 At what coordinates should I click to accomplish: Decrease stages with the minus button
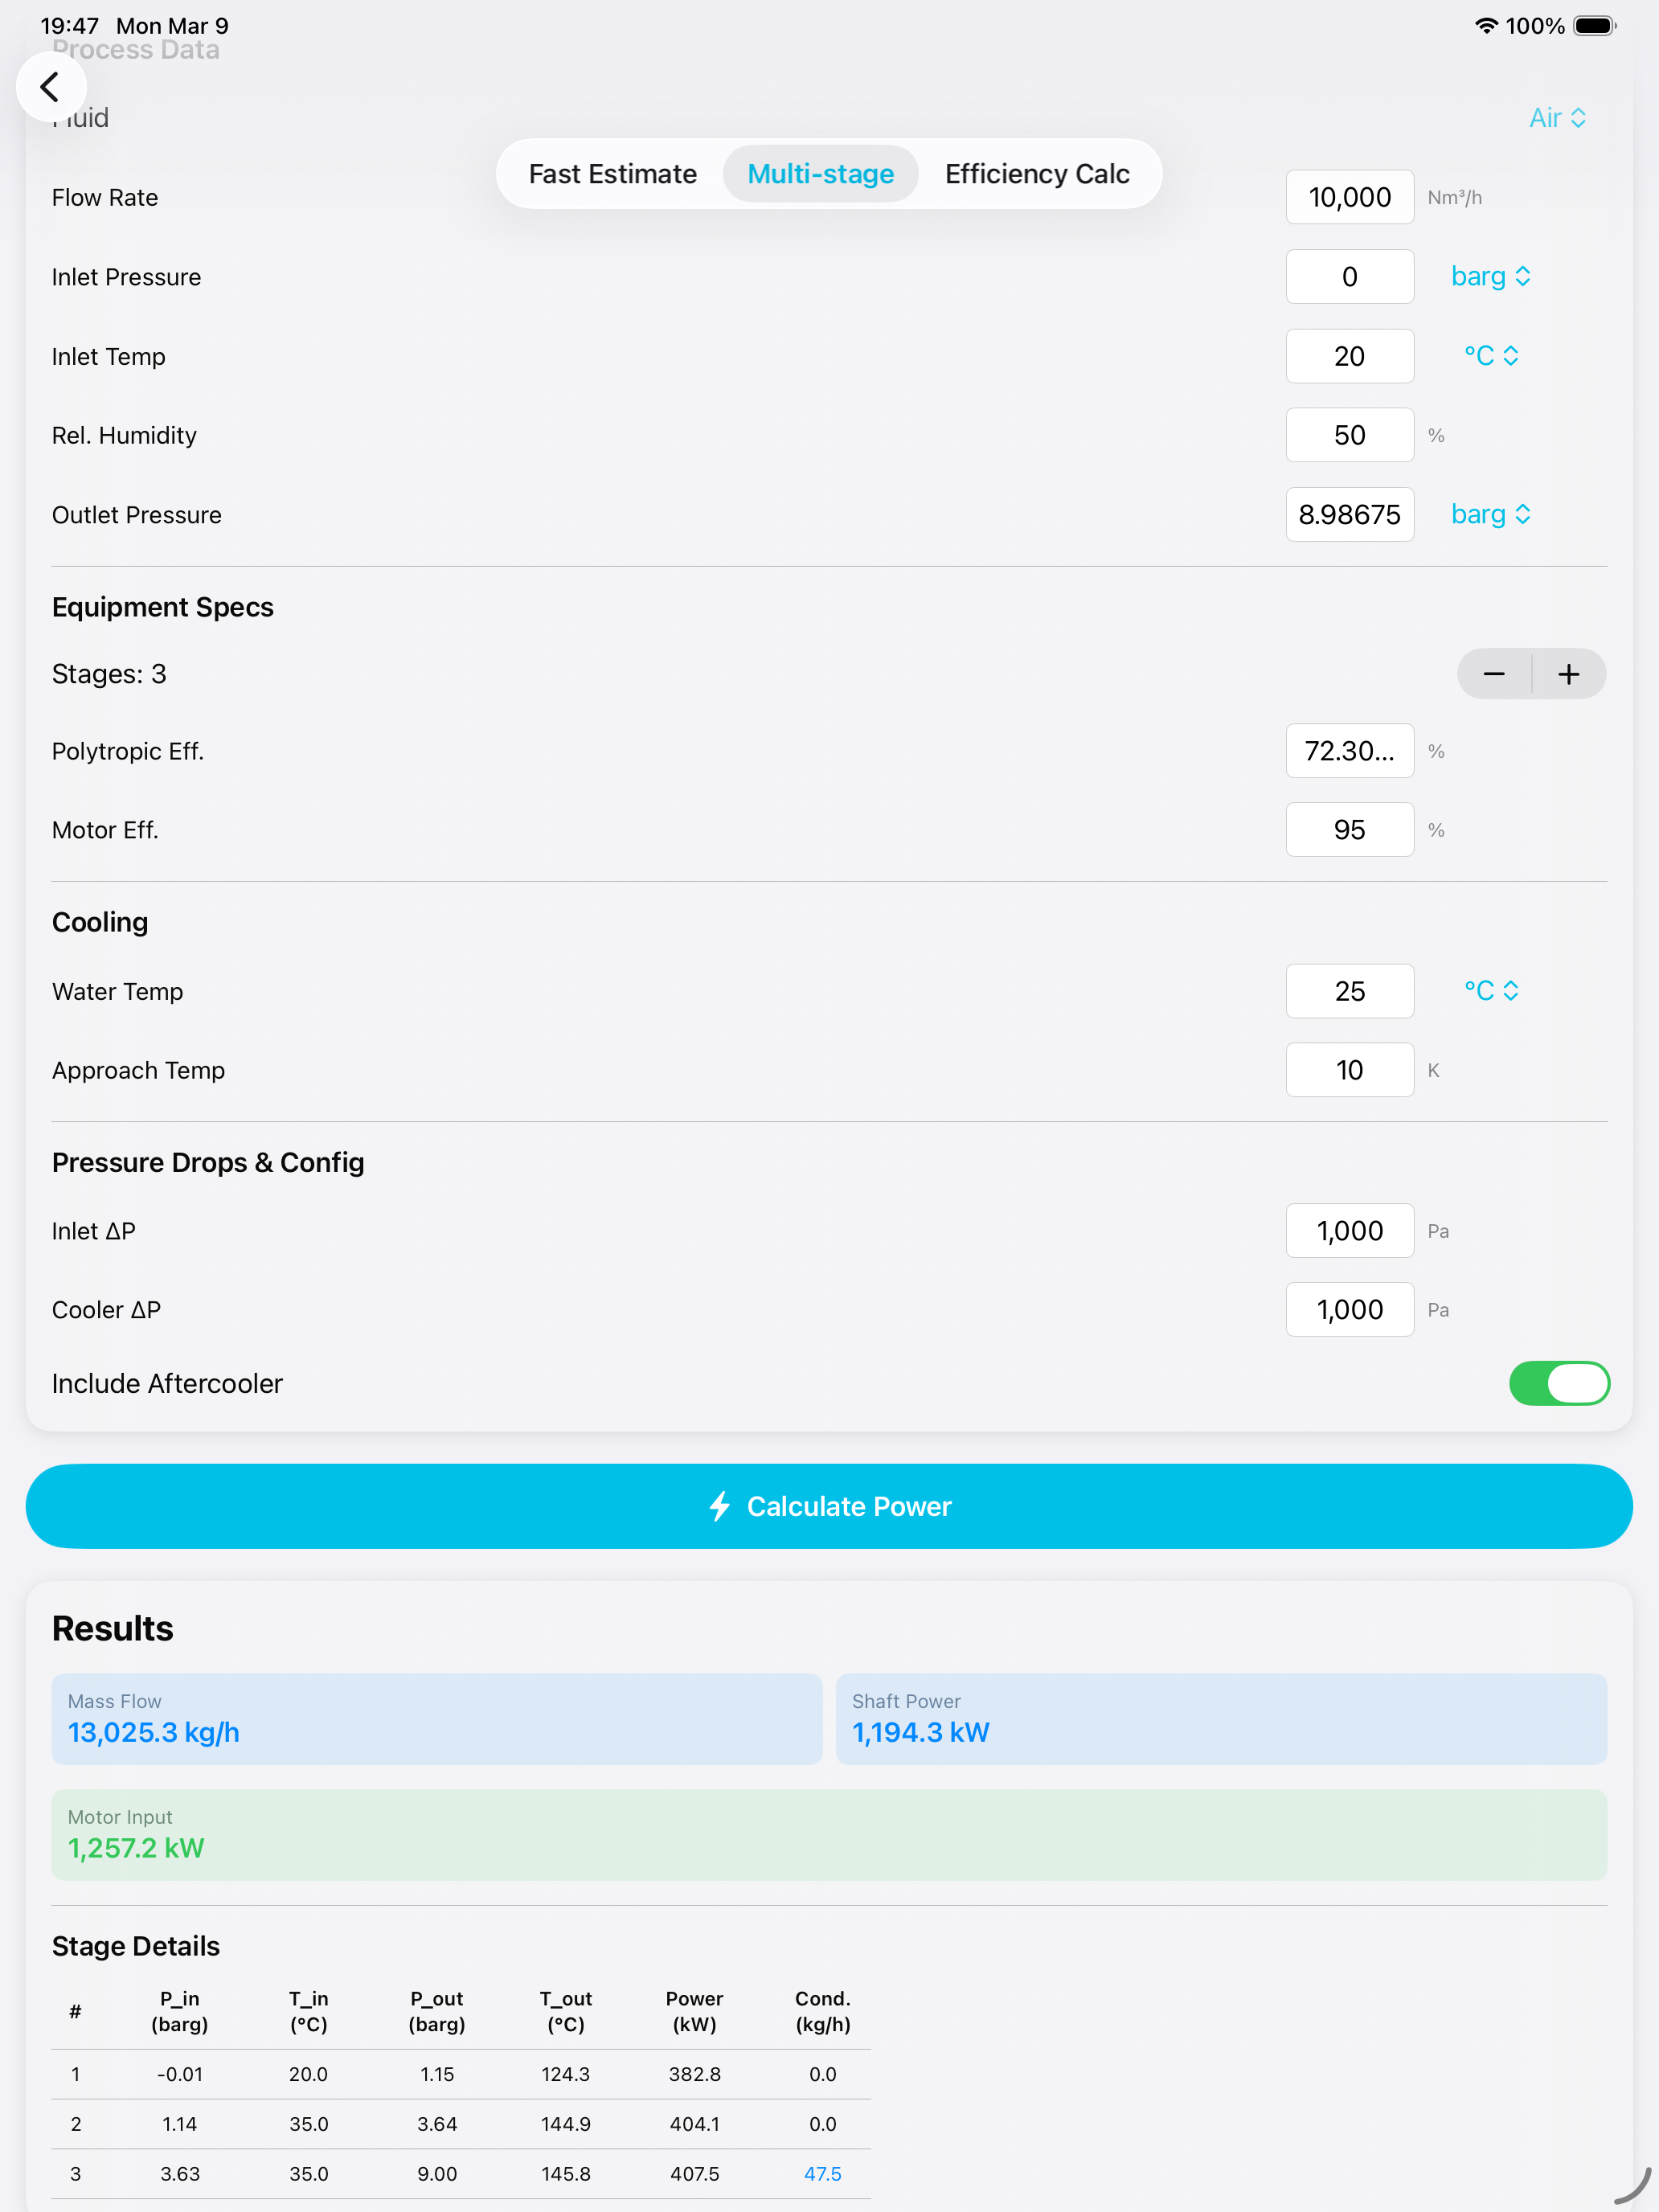(1494, 674)
